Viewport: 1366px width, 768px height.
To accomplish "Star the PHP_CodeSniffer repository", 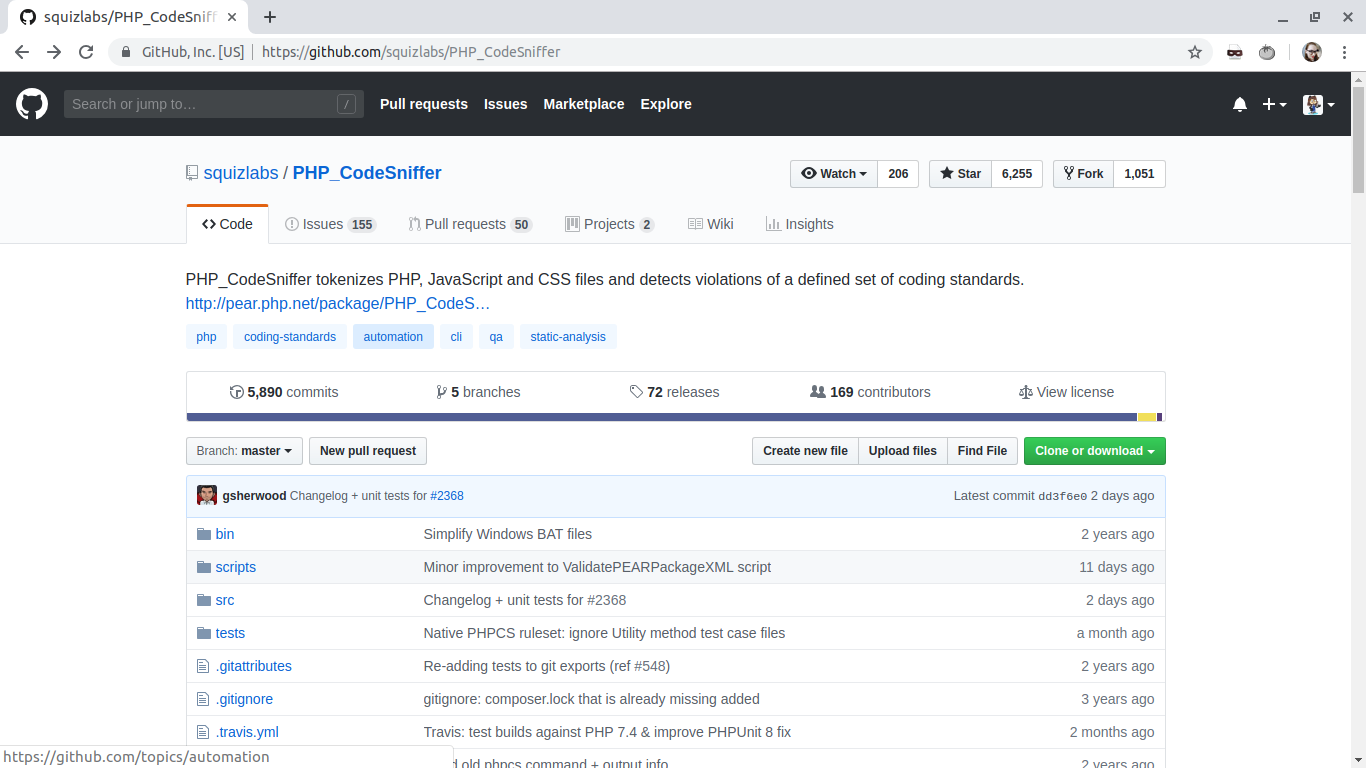I will 960,174.
